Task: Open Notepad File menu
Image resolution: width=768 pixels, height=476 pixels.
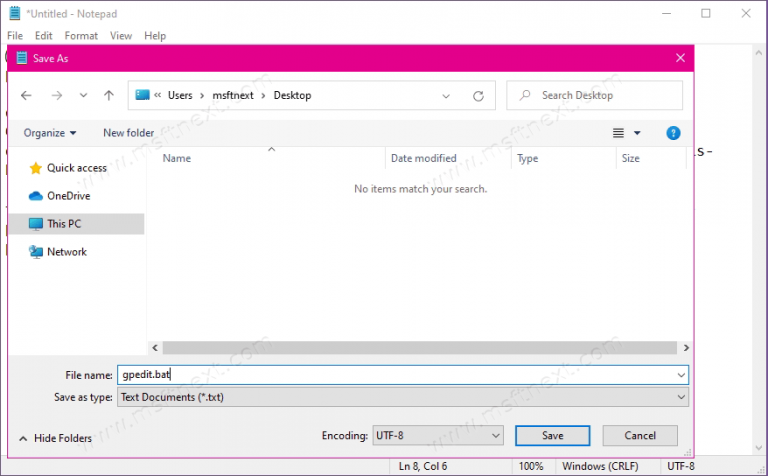Action: [15, 36]
